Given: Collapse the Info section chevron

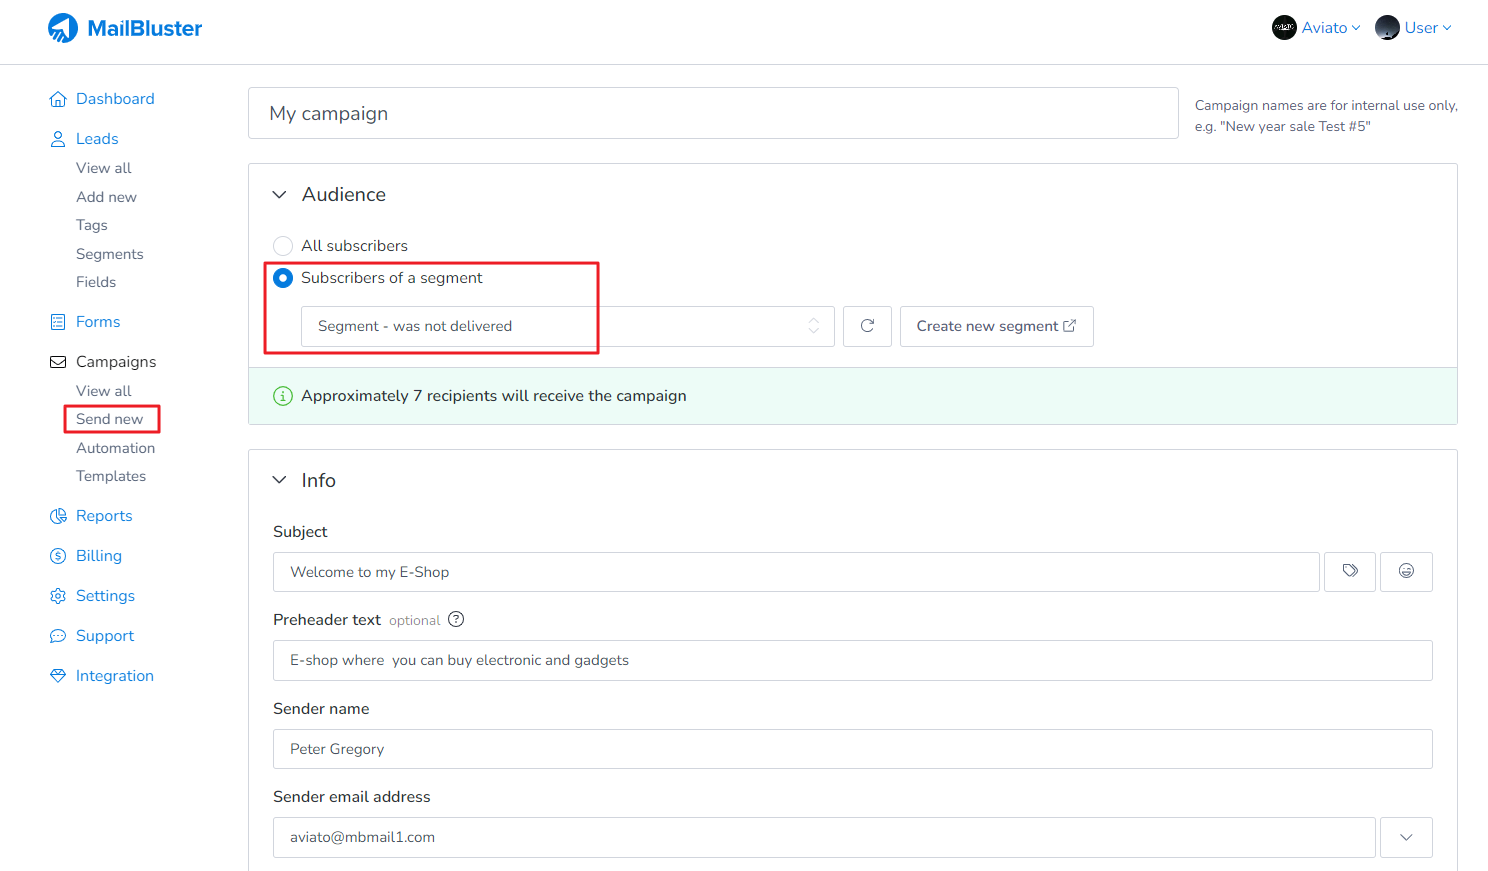Looking at the screenshot, I should coord(280,481).
